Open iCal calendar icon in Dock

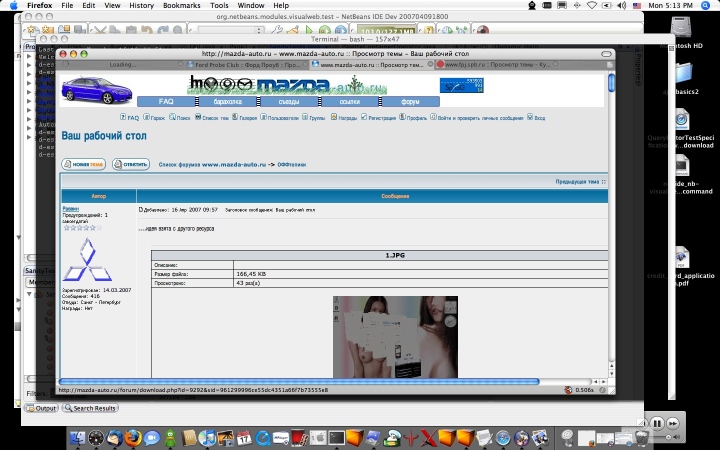coord(244,439)
